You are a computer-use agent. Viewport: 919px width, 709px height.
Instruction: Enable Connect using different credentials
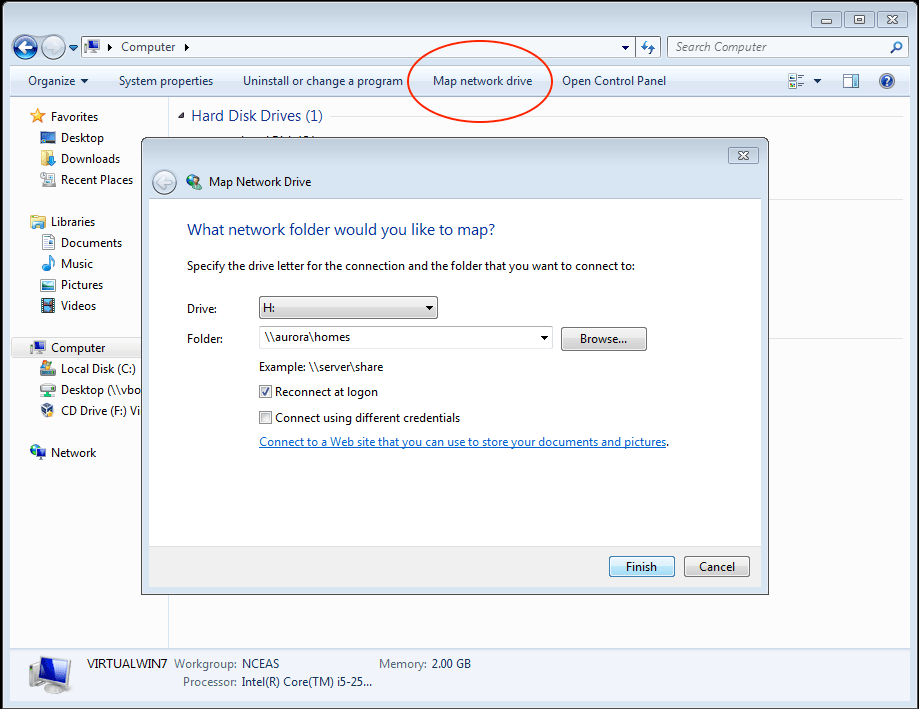(x=266, y=417)
